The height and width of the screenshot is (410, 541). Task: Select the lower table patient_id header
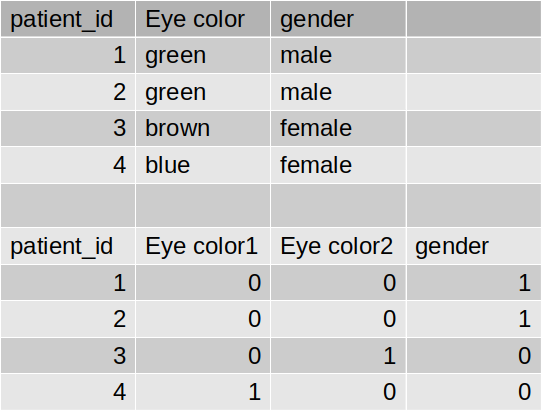coord(68,246)
